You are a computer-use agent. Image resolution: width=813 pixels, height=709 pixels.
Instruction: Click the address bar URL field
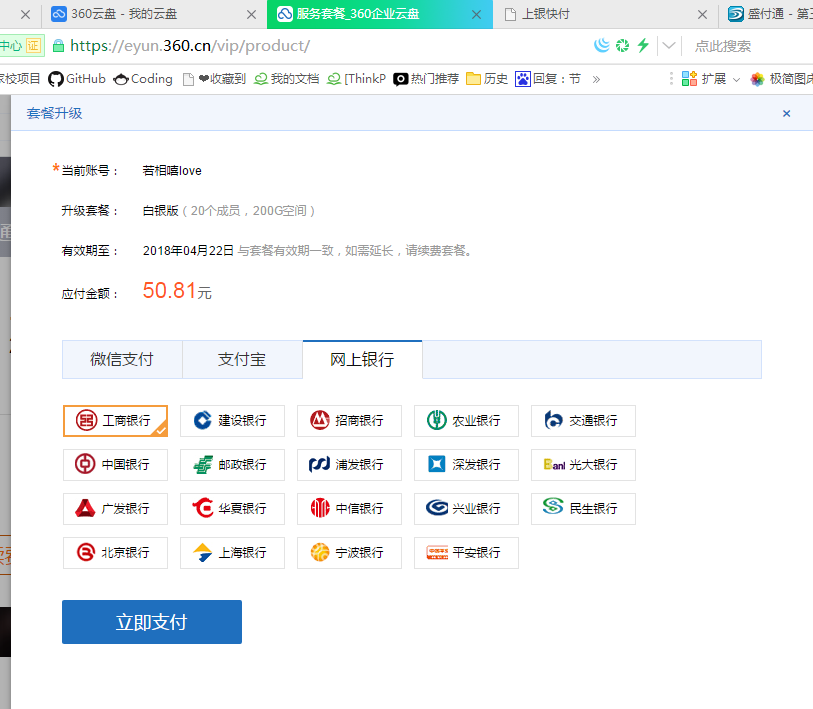(190, 46)
